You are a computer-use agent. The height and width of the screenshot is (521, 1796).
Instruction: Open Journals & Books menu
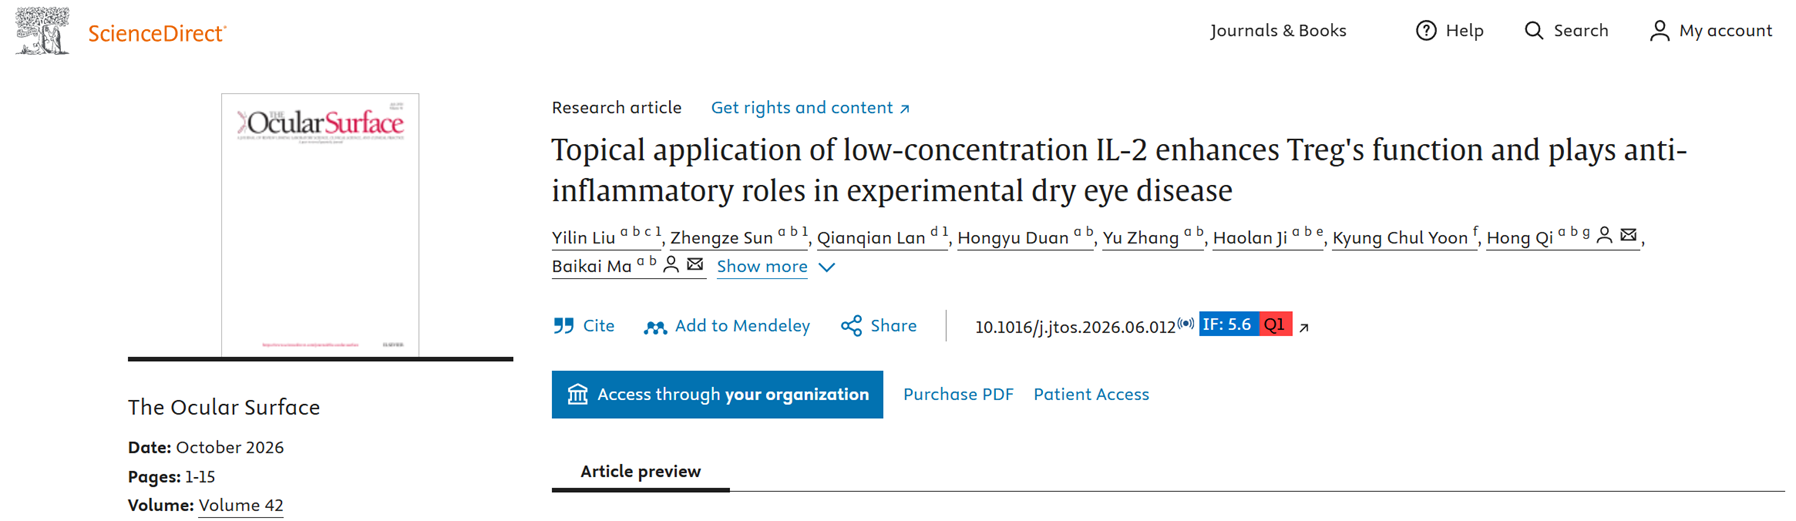[x=1278, y=31]
